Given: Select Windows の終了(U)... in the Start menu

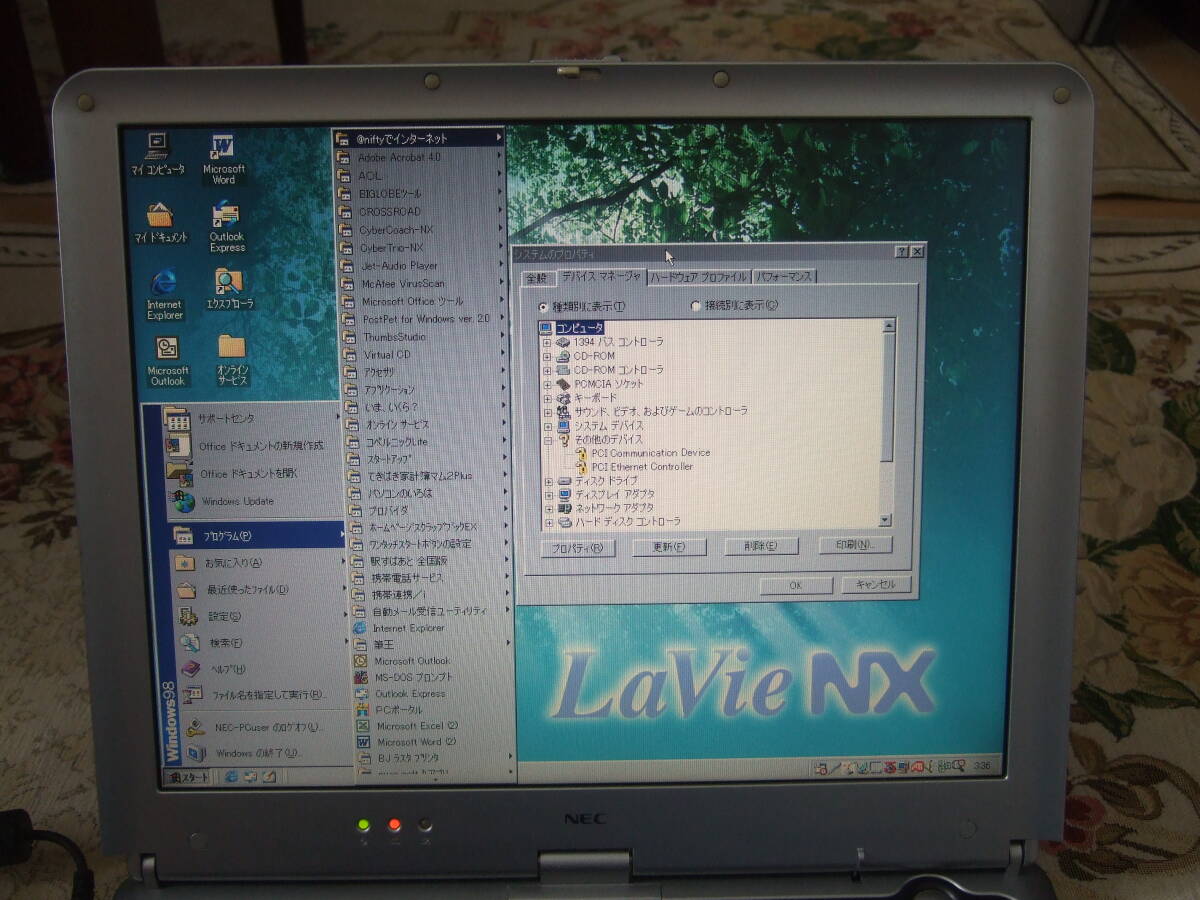Looking at the screenshot, I should 263,753.
